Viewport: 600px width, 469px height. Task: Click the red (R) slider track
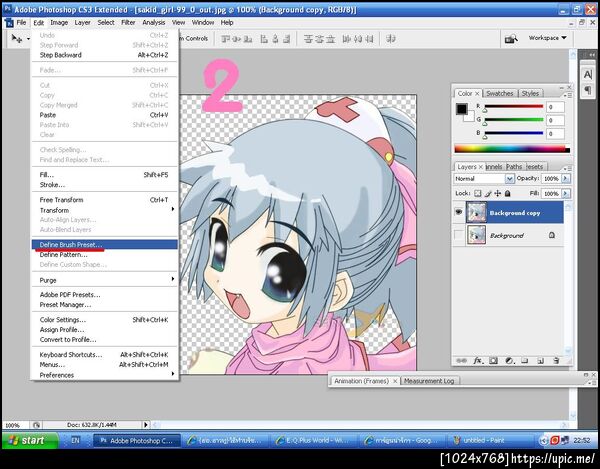[x=514, y=106]
